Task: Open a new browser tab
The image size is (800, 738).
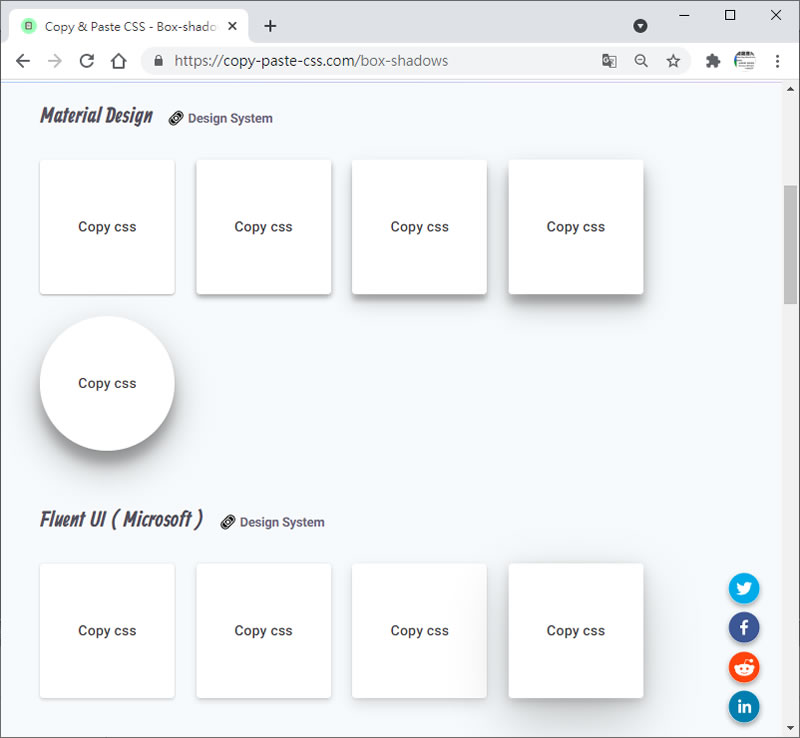Action: (270, 26)
